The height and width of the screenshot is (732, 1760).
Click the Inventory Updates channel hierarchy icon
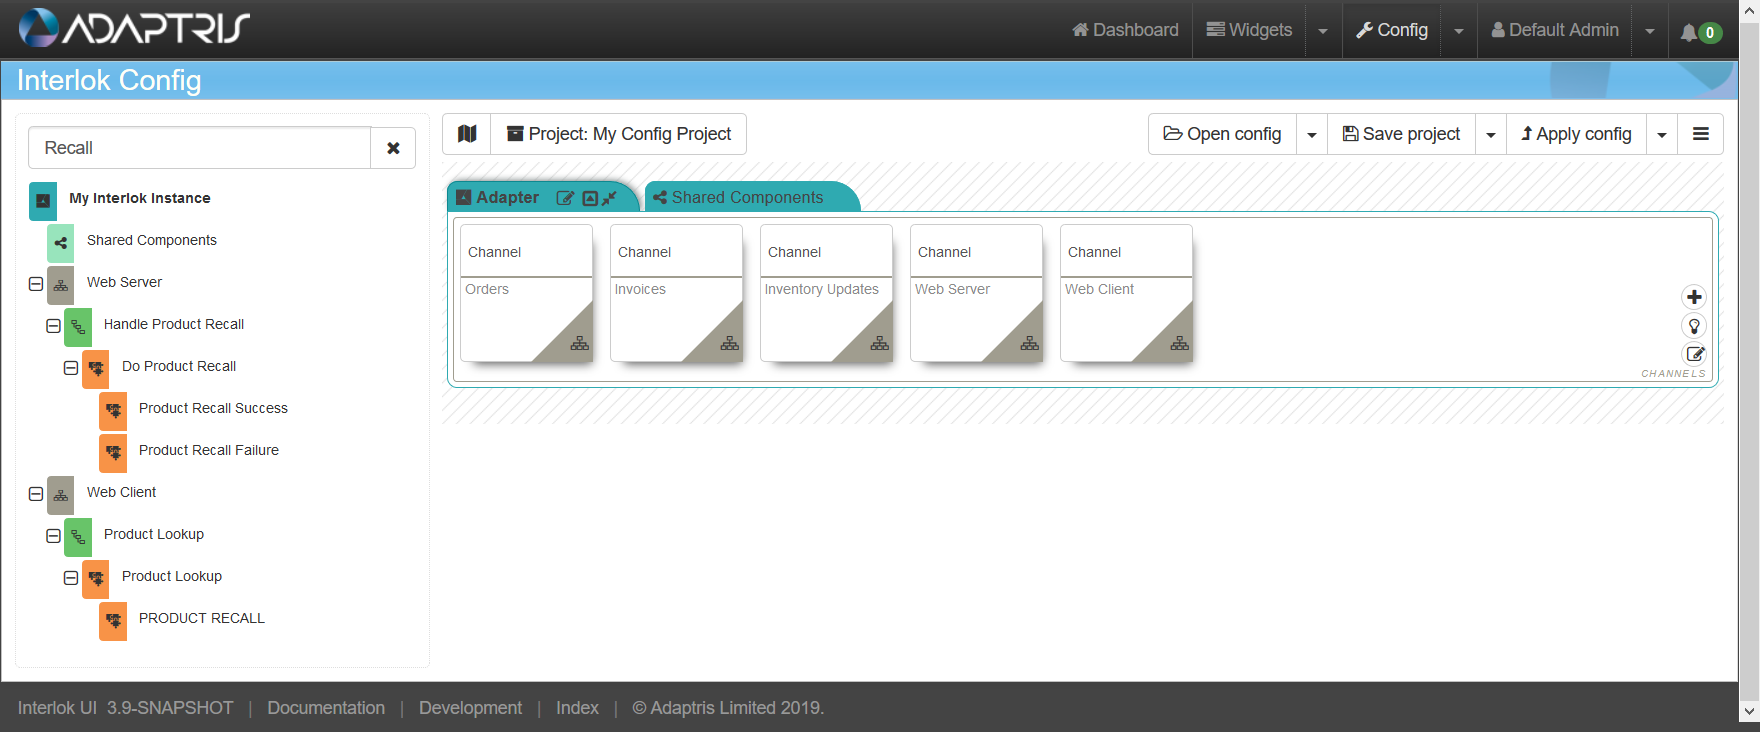coord(880,343)
